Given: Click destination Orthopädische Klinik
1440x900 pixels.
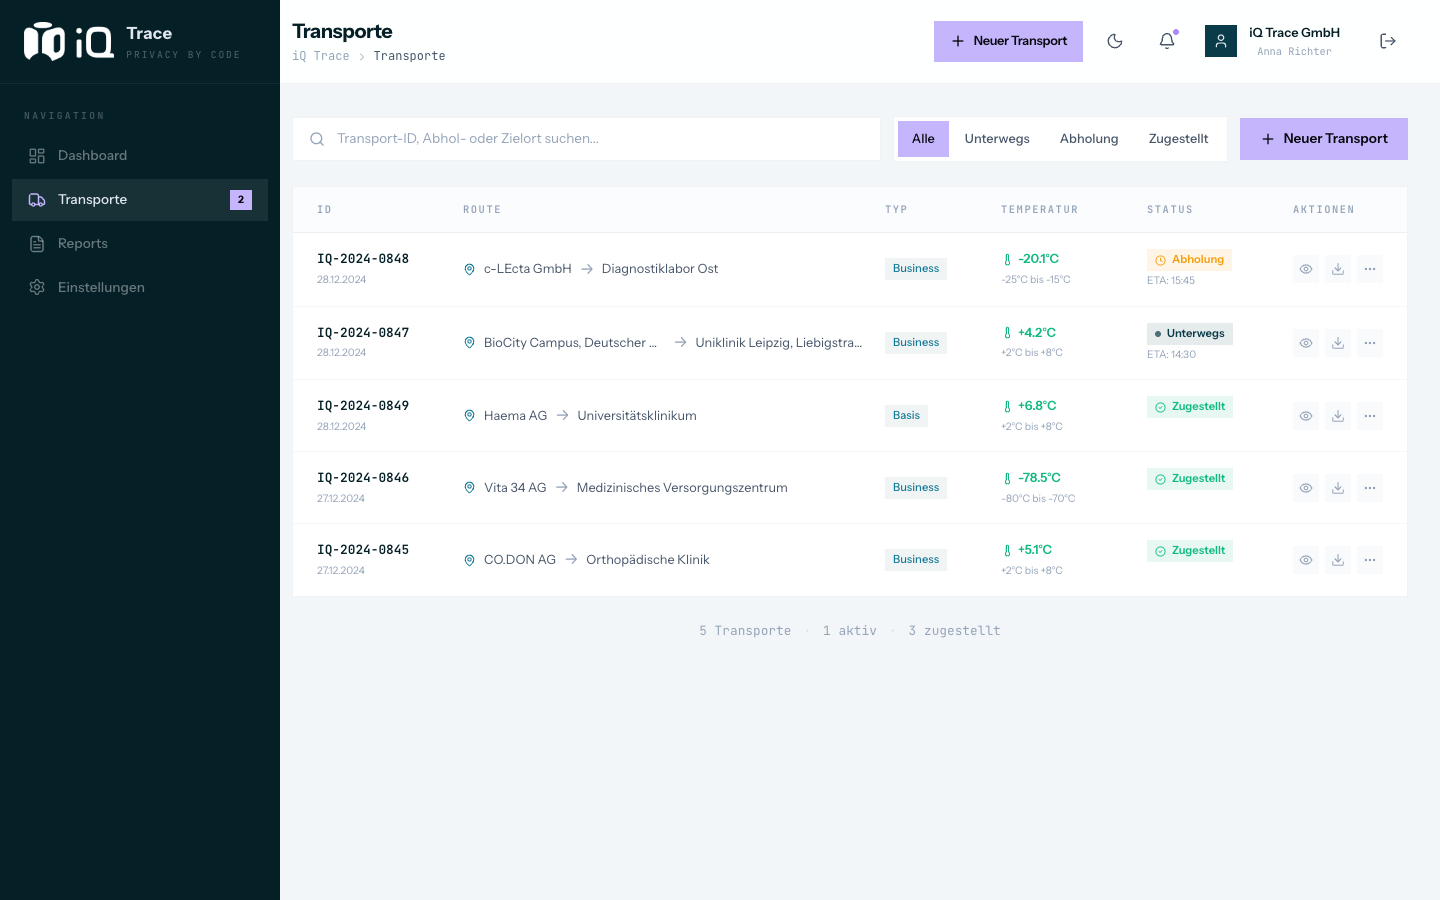Looking at the screenshot, I should [648, 560].
